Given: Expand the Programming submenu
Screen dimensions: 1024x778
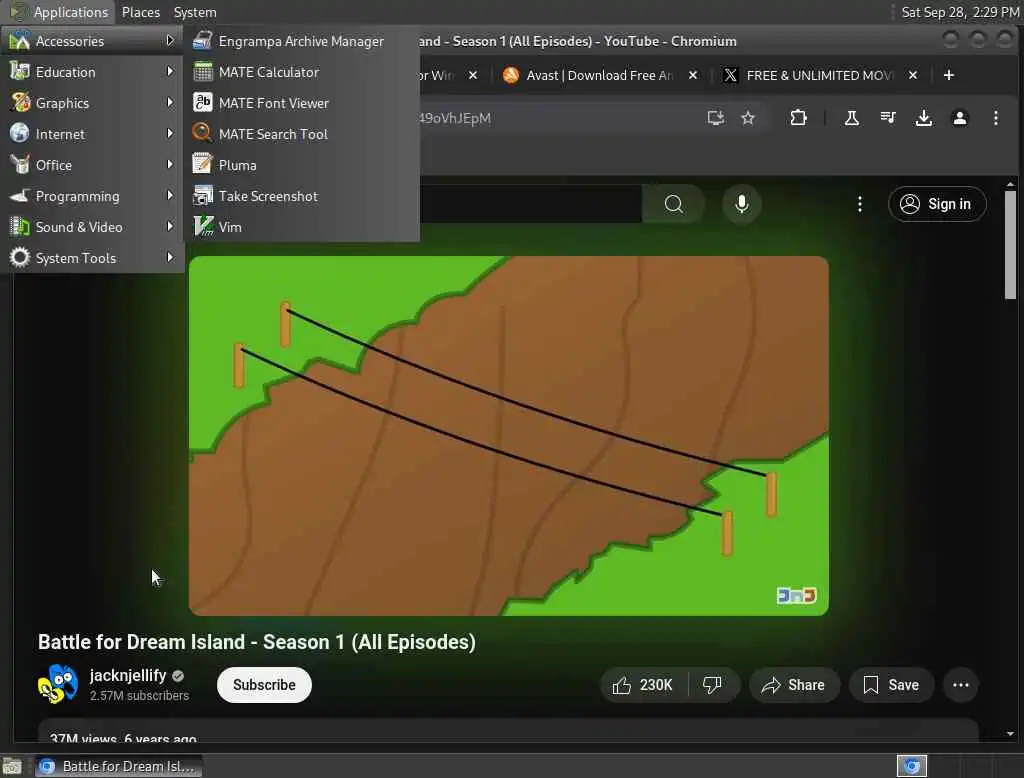Looking at the screenshot, I should tap(92, 196).
